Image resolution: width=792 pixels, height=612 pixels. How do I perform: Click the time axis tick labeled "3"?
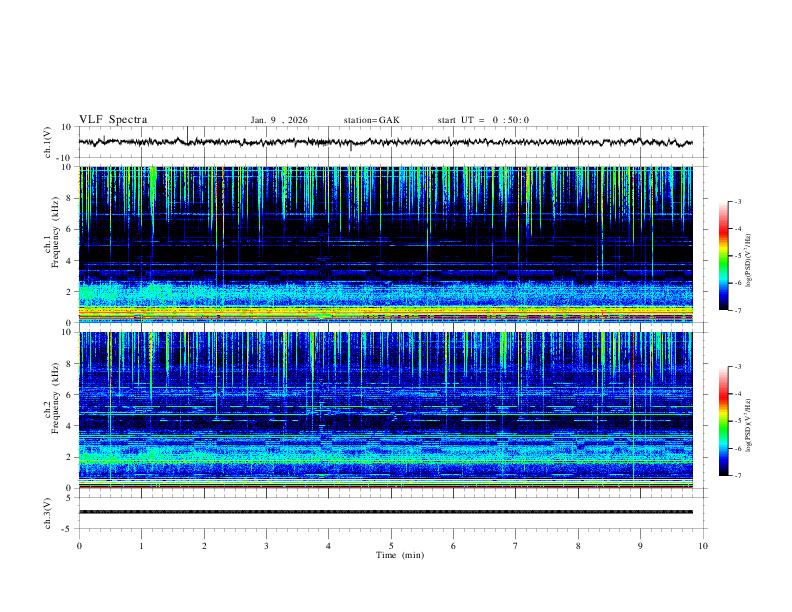point(266,546)
